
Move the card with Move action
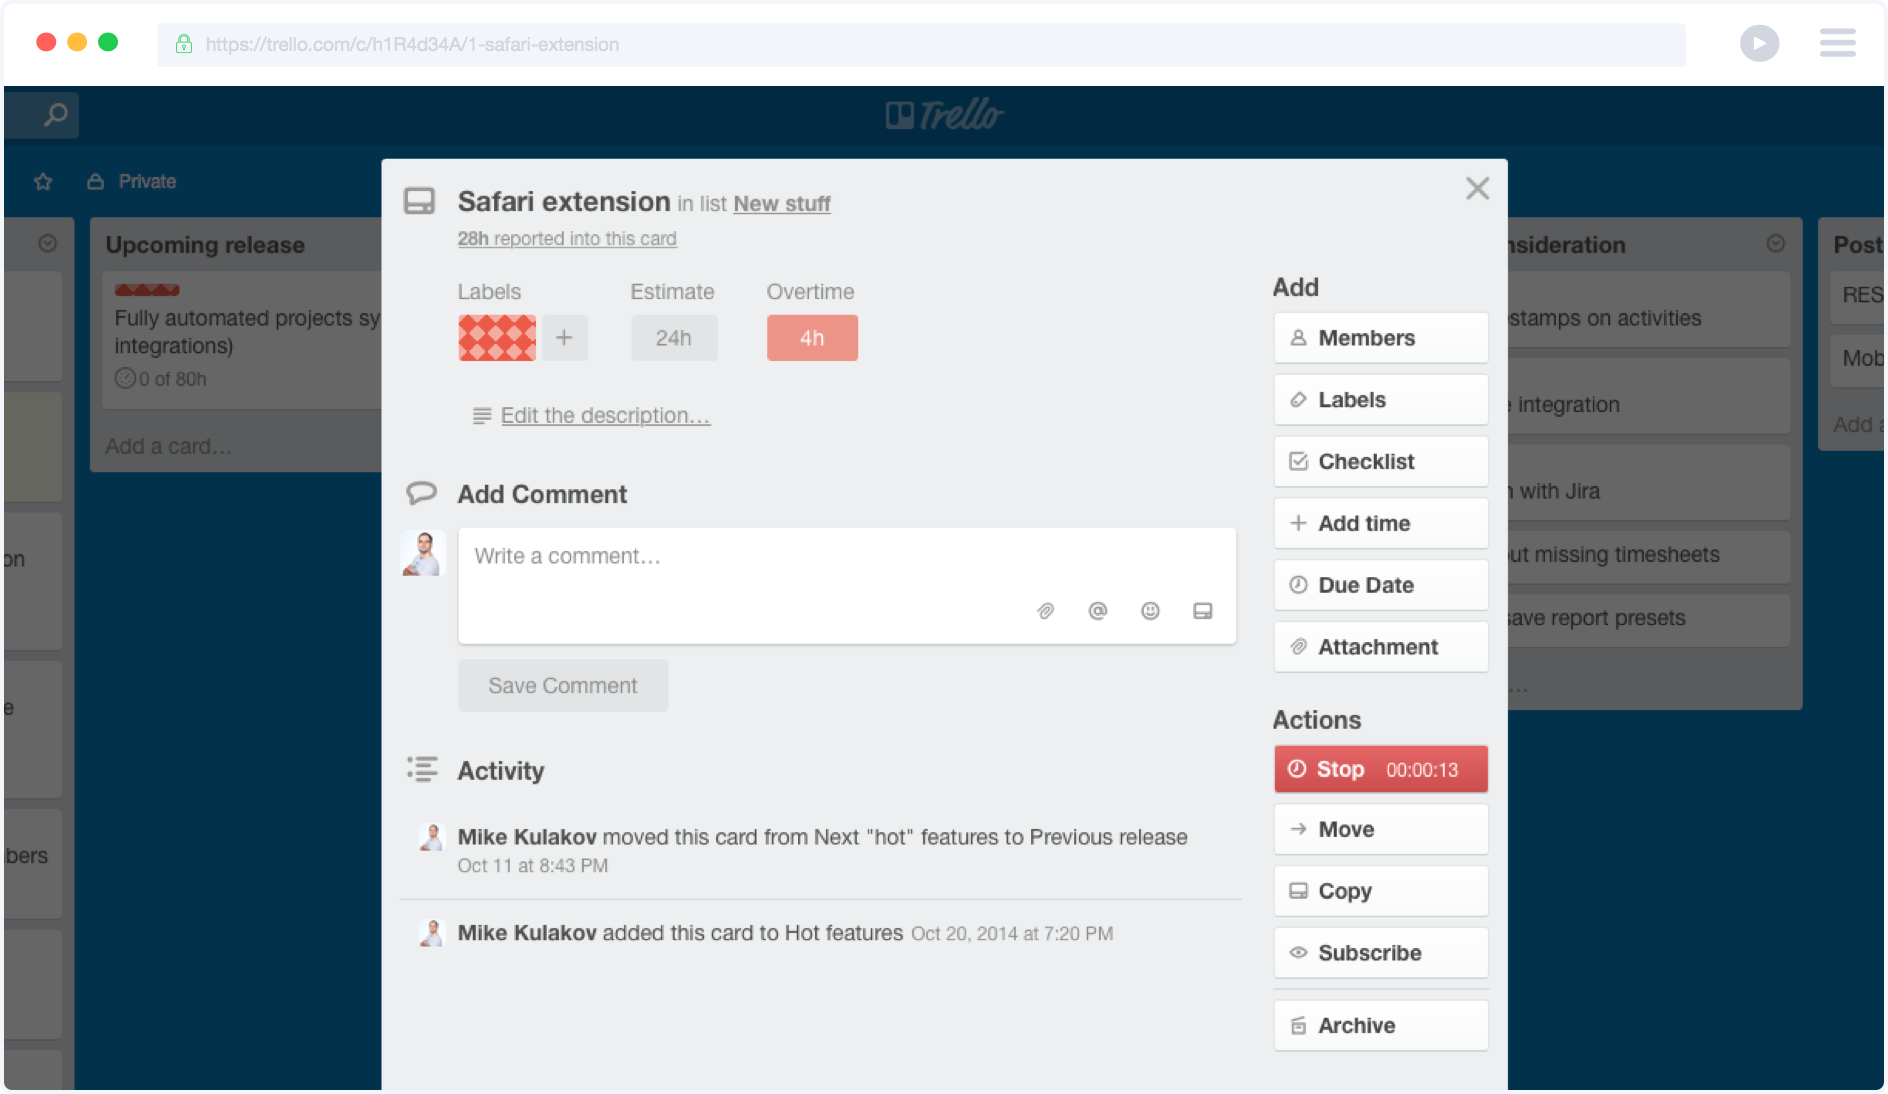[1381, 830]
